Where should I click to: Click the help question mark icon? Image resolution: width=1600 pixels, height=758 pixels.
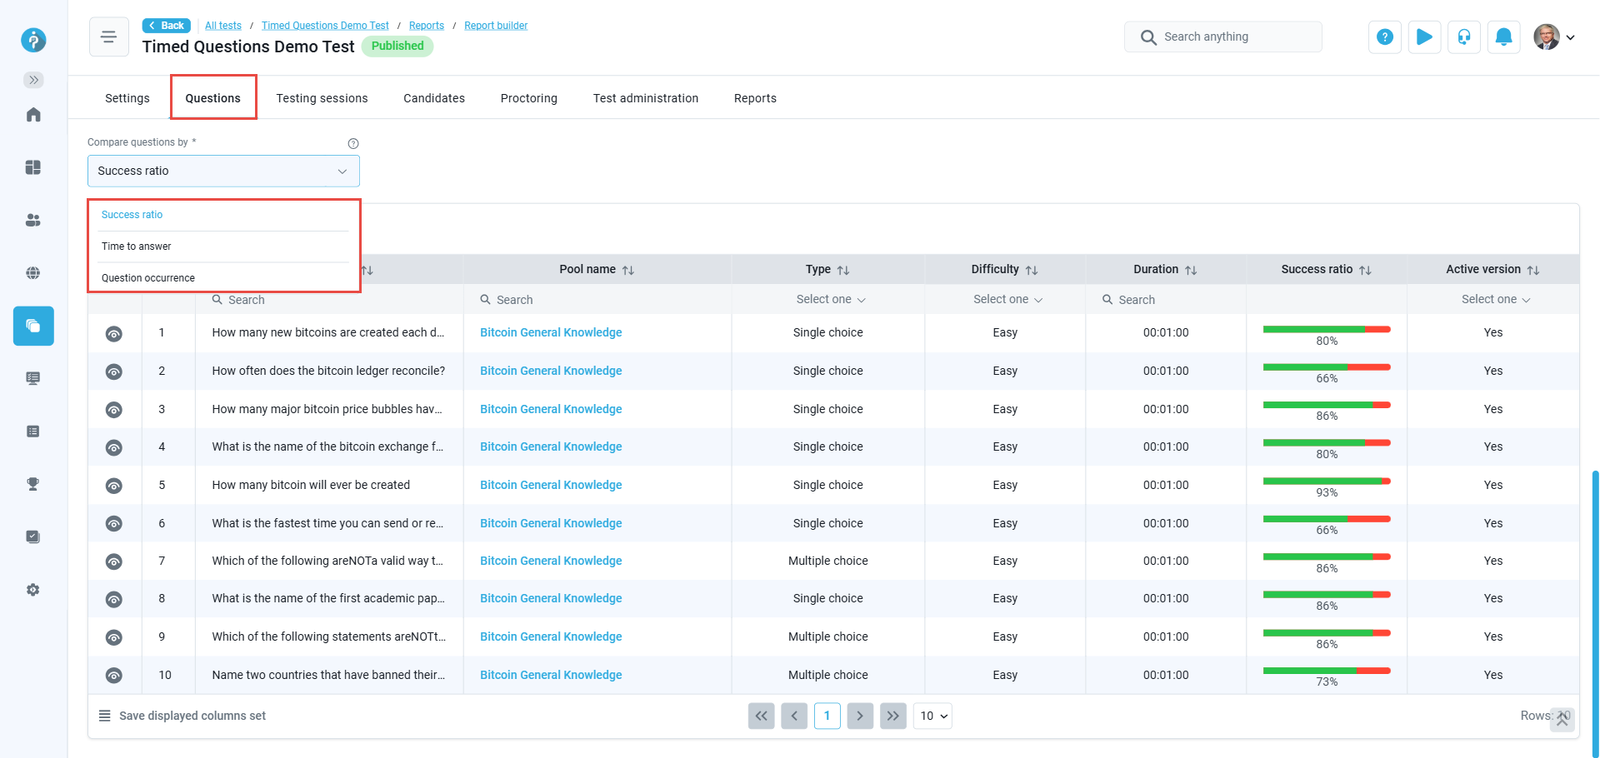[x=1384, y=37]
